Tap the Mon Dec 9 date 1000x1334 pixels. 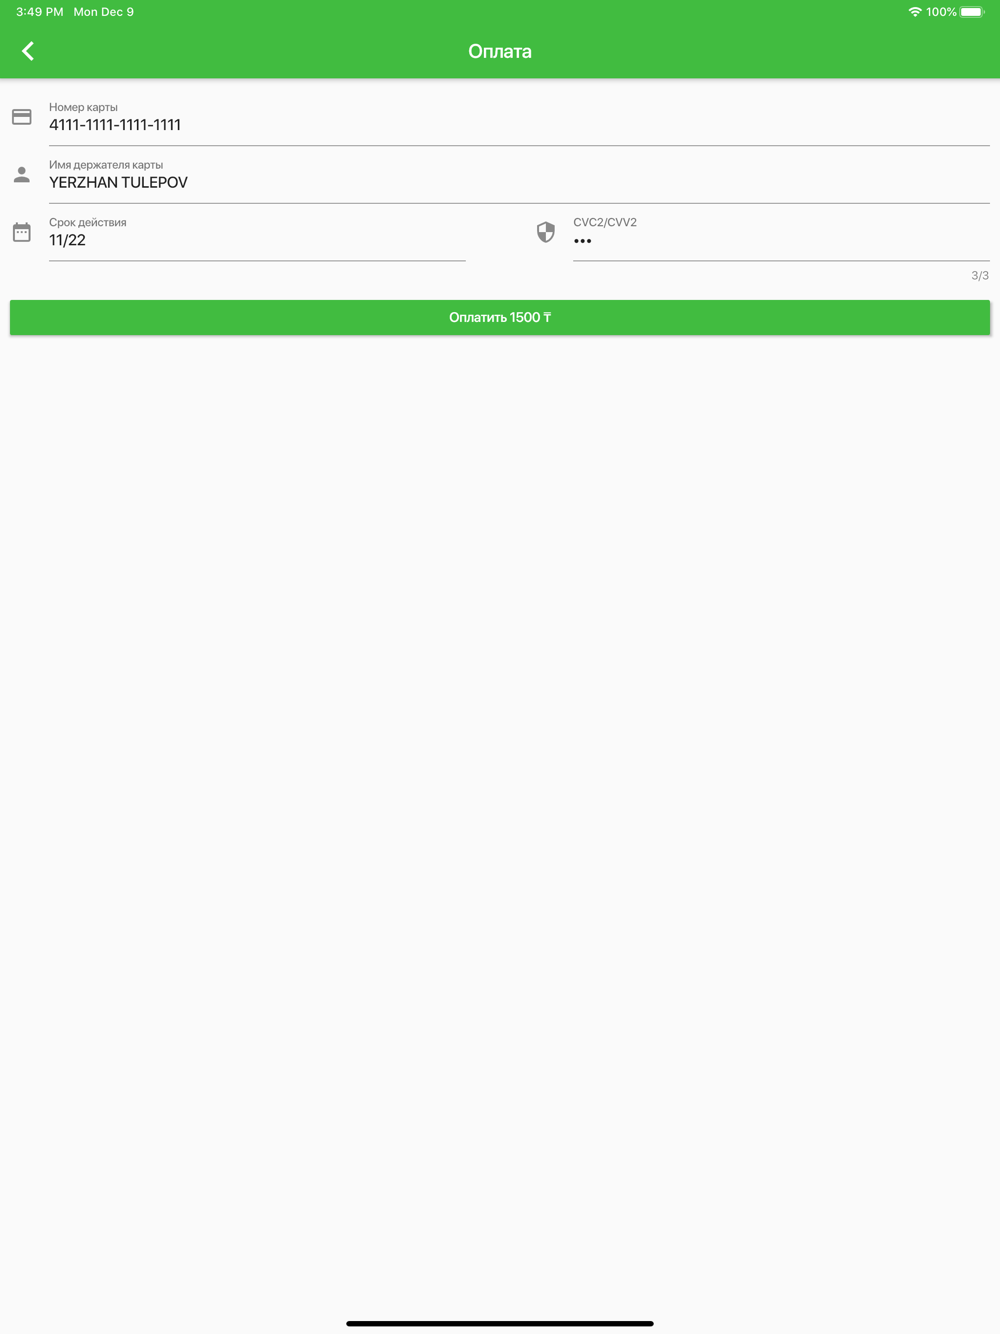[103, 12]
